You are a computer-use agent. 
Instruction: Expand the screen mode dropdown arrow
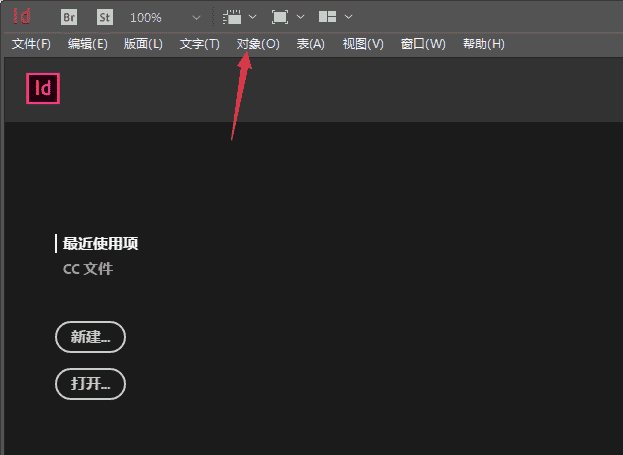[301, 17]
